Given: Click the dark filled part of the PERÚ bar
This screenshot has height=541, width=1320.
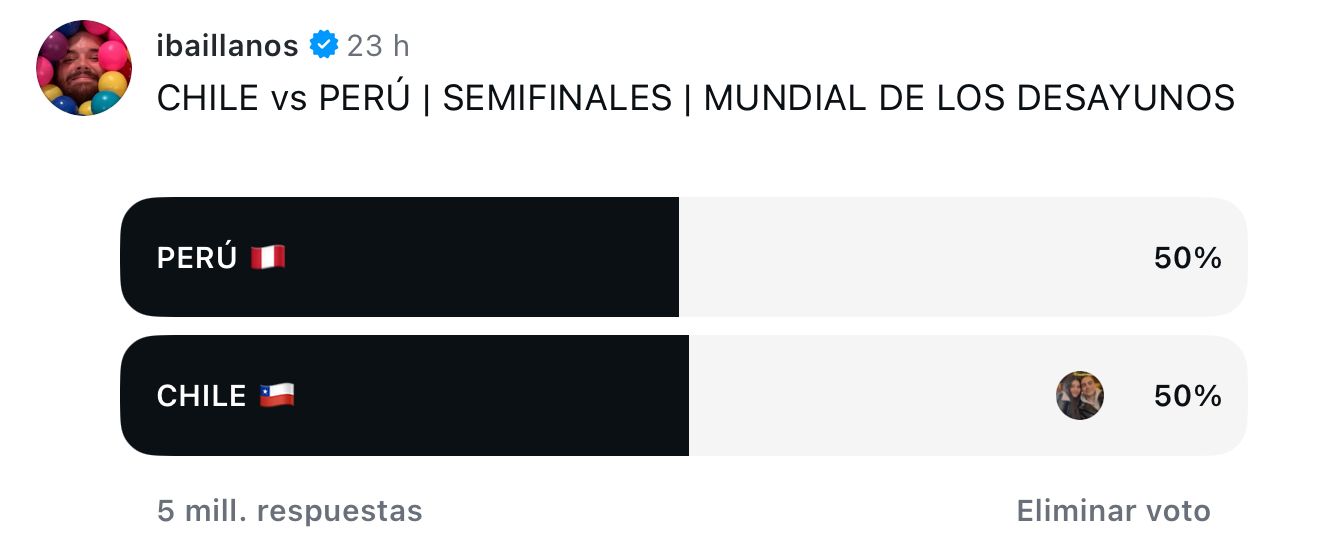Looking at the screenshot, I should pyautogui.click(x=399, y=257).
